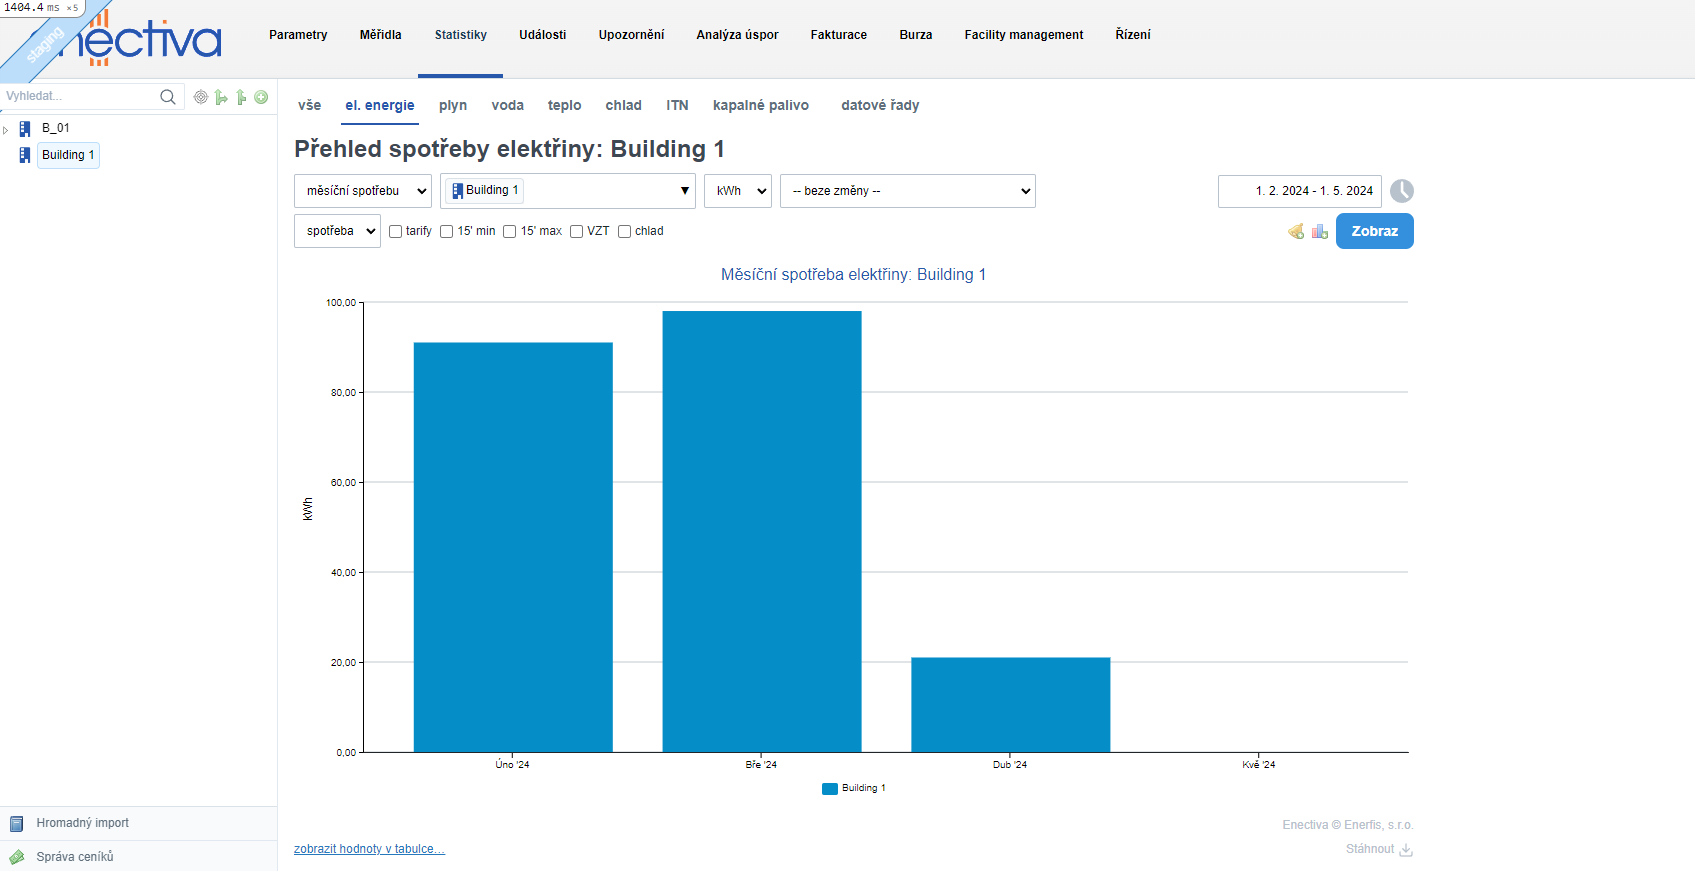Screen dimensions: 1695x871
Task: Expand the B_01 tree node
Action: [x=6, y=130]
